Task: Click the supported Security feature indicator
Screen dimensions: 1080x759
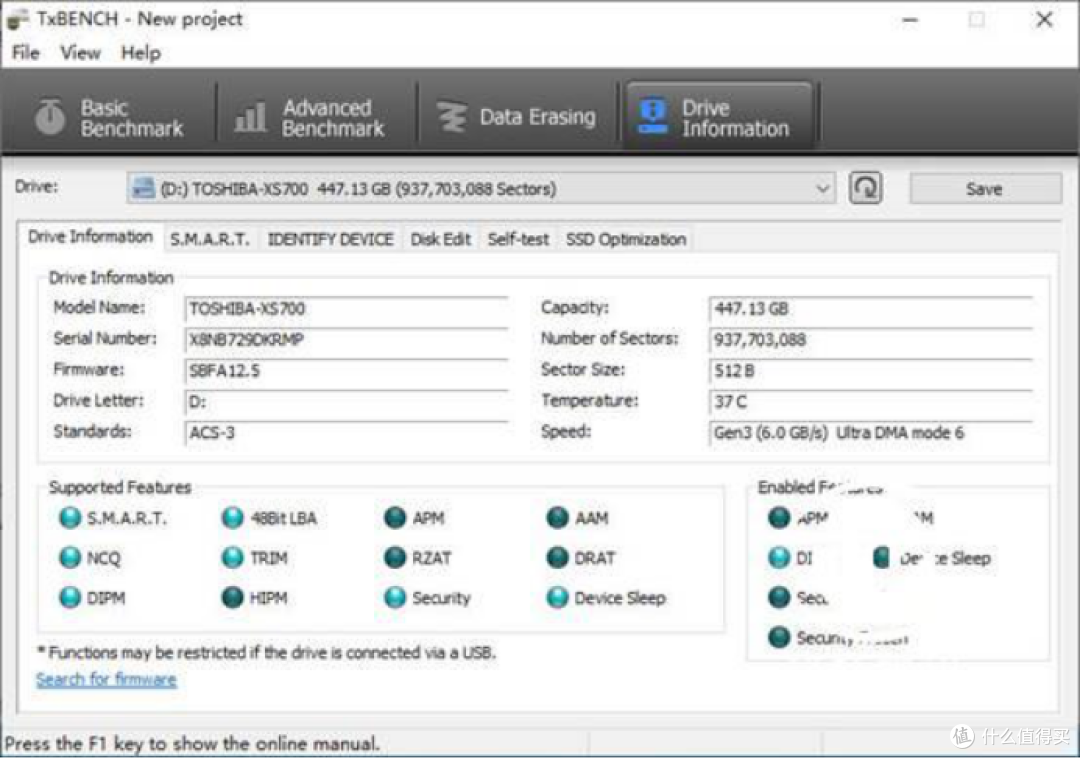Action: click(x=395, y=597)
